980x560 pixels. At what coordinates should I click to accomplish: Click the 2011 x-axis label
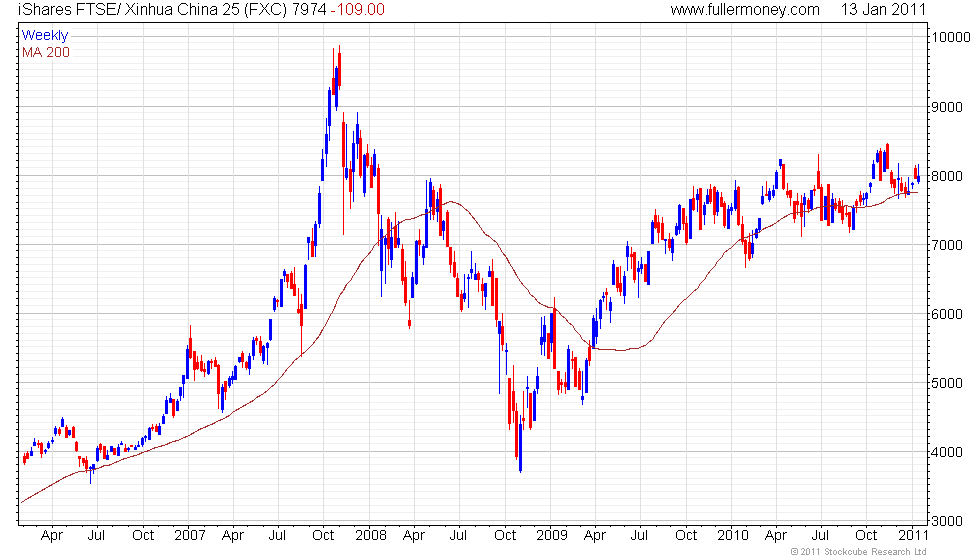[913, 536]
